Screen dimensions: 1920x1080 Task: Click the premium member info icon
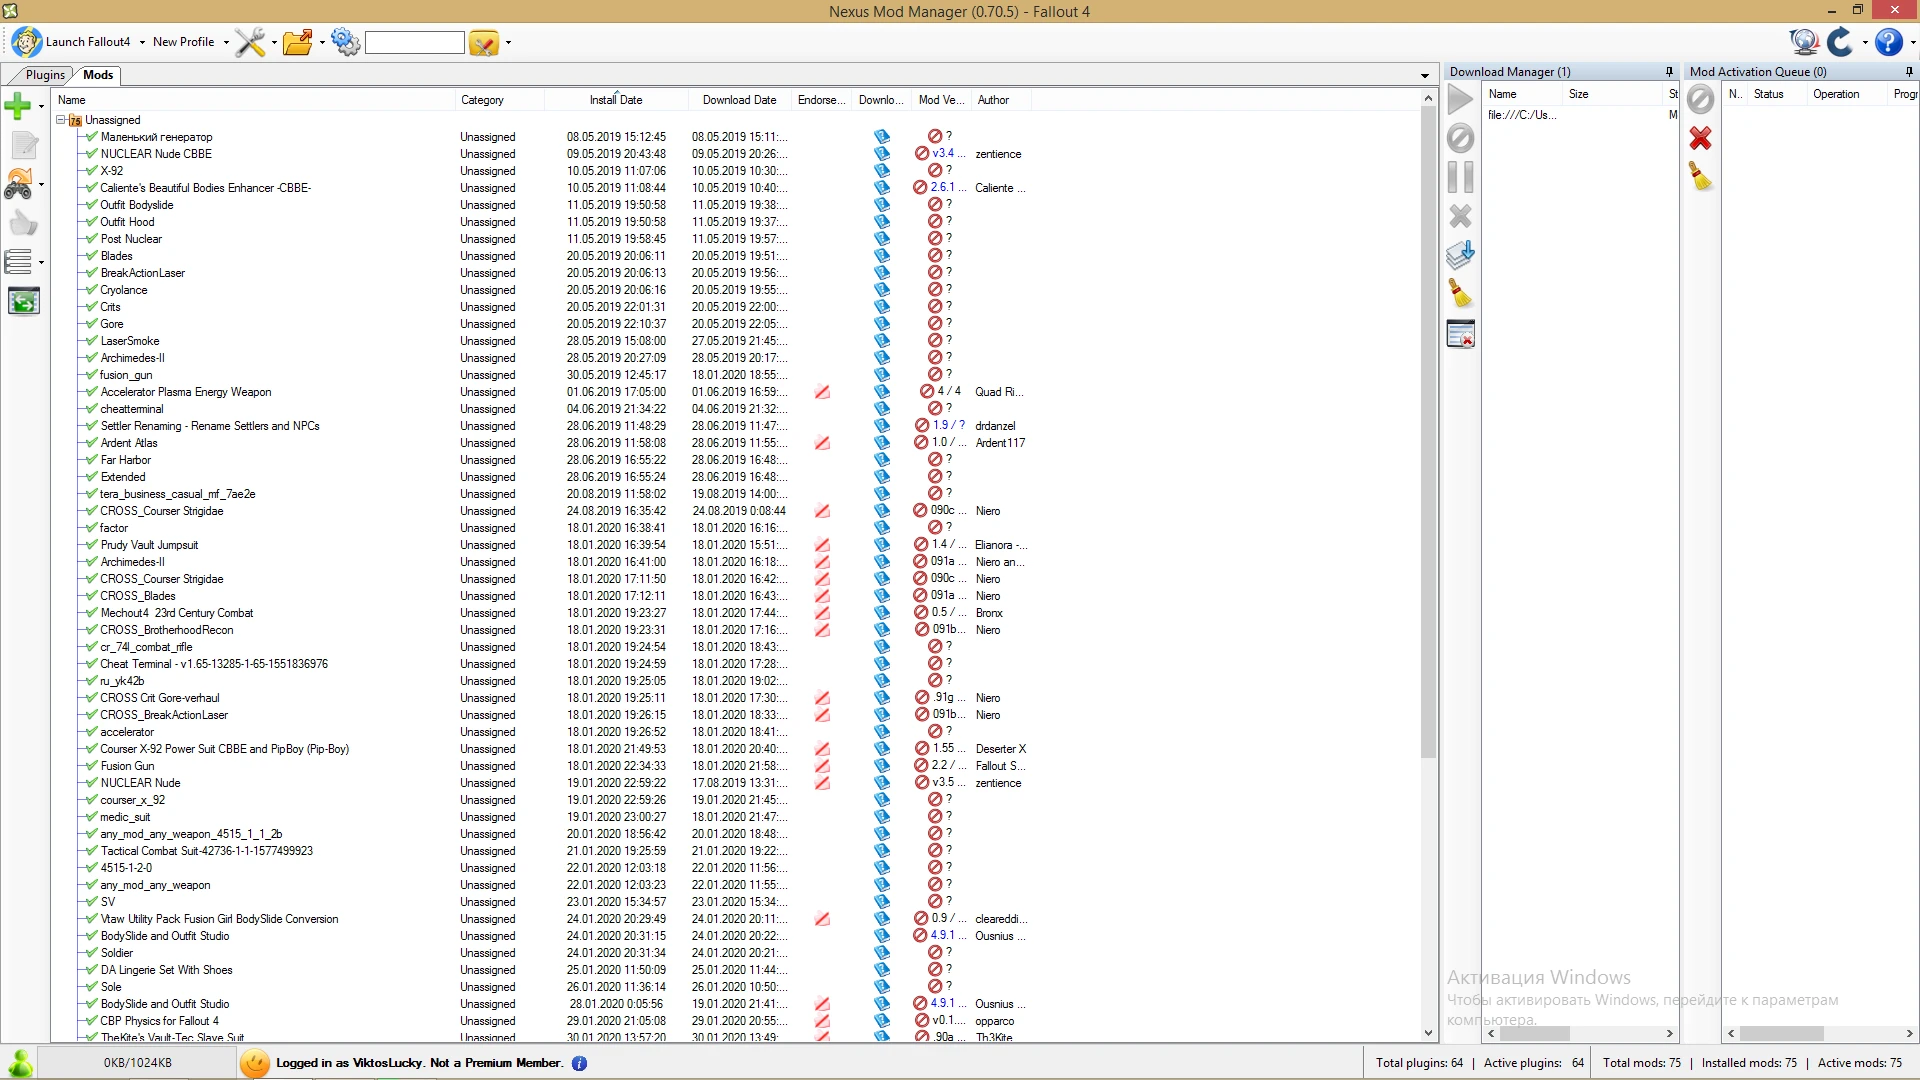pos(579,1063)
